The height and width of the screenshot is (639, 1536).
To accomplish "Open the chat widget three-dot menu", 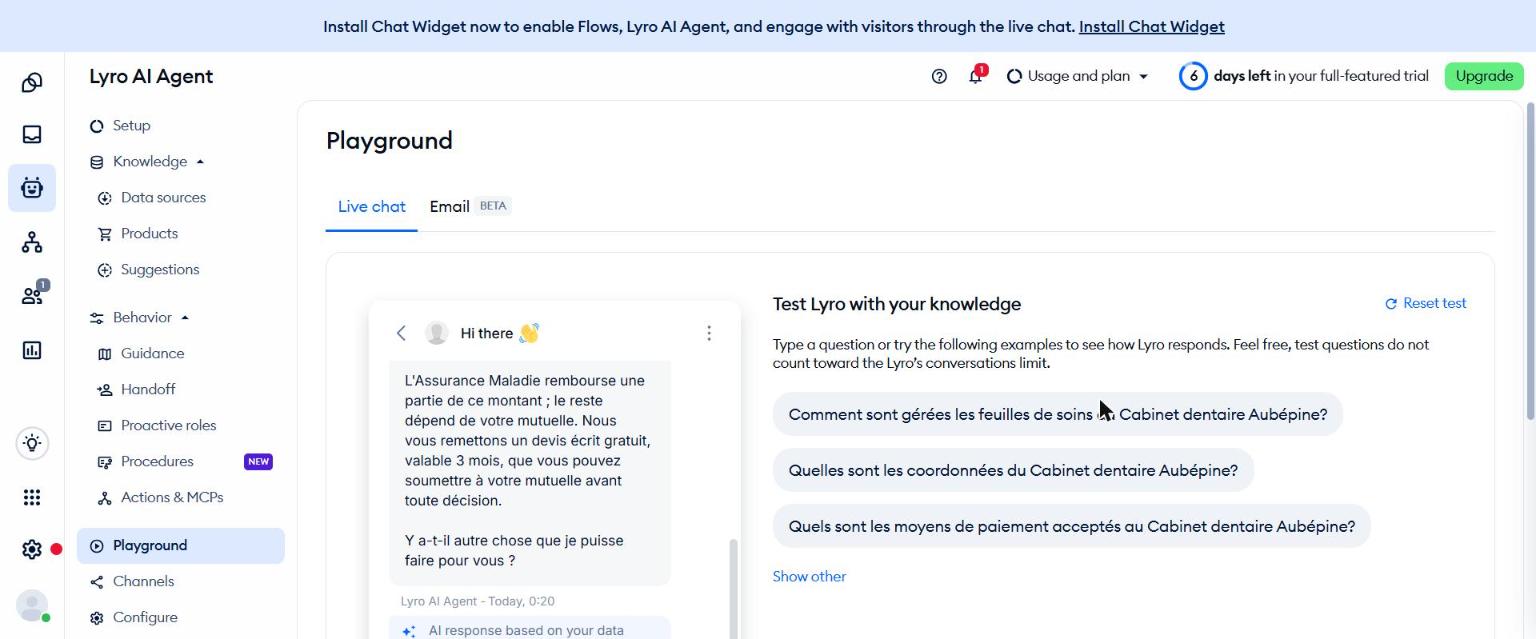I will point(709,333).
